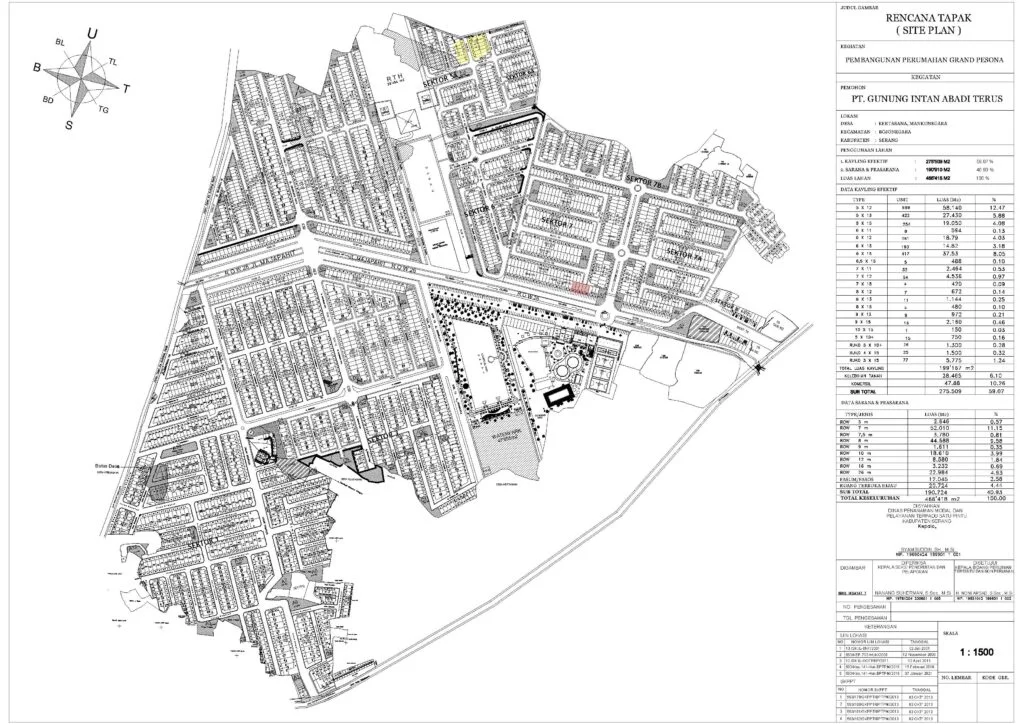Click the scale value 1 : 1500
Screen dimensions: 1024x724
click(975, 651)
